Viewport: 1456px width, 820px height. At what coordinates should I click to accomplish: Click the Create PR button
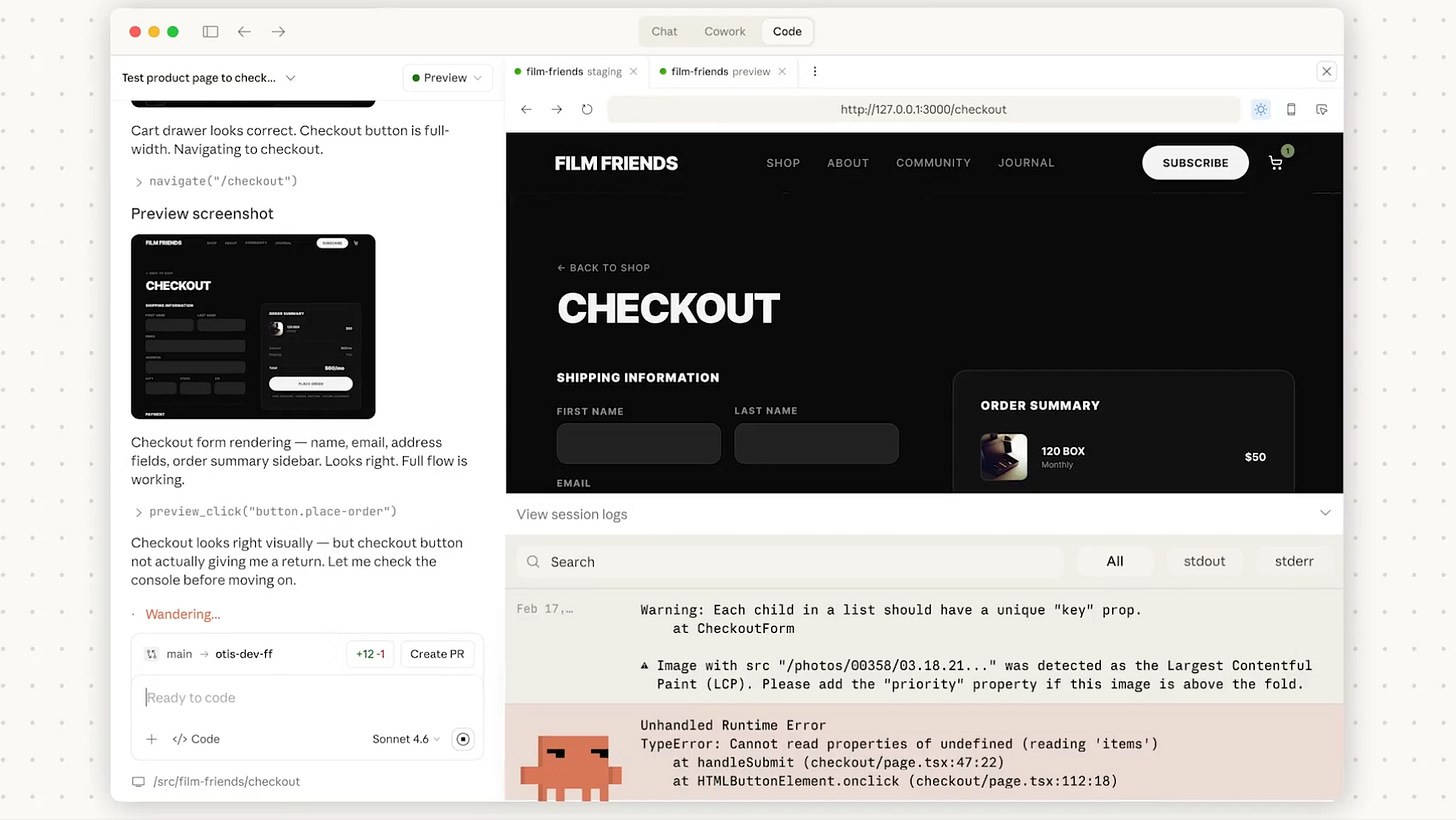click(437, 654)
